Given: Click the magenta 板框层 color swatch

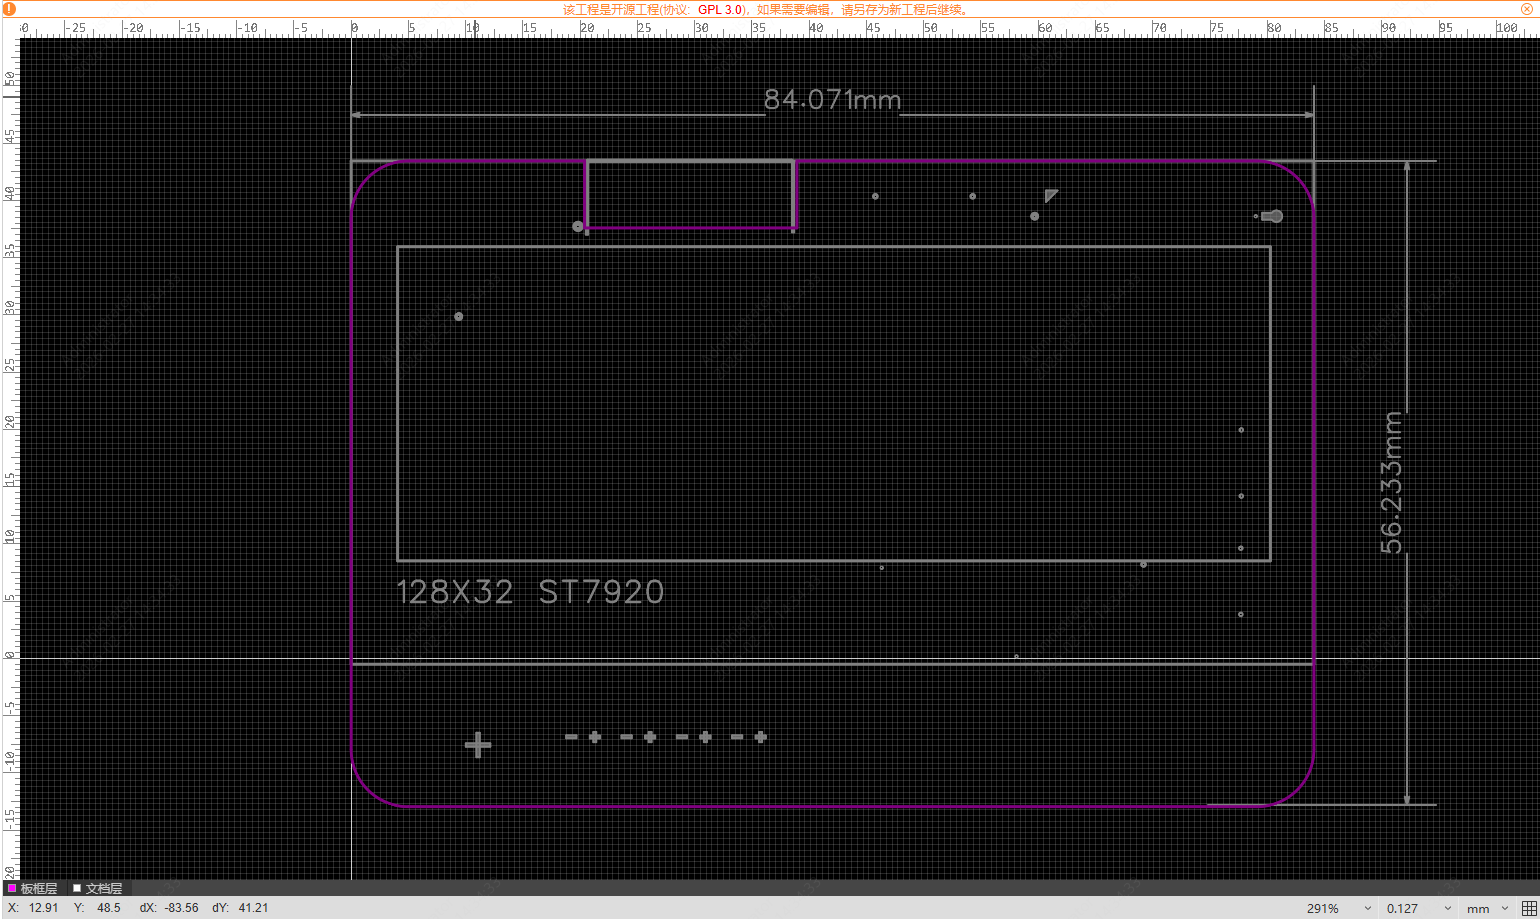Looking at the screenshot, I should pos(12,888).
